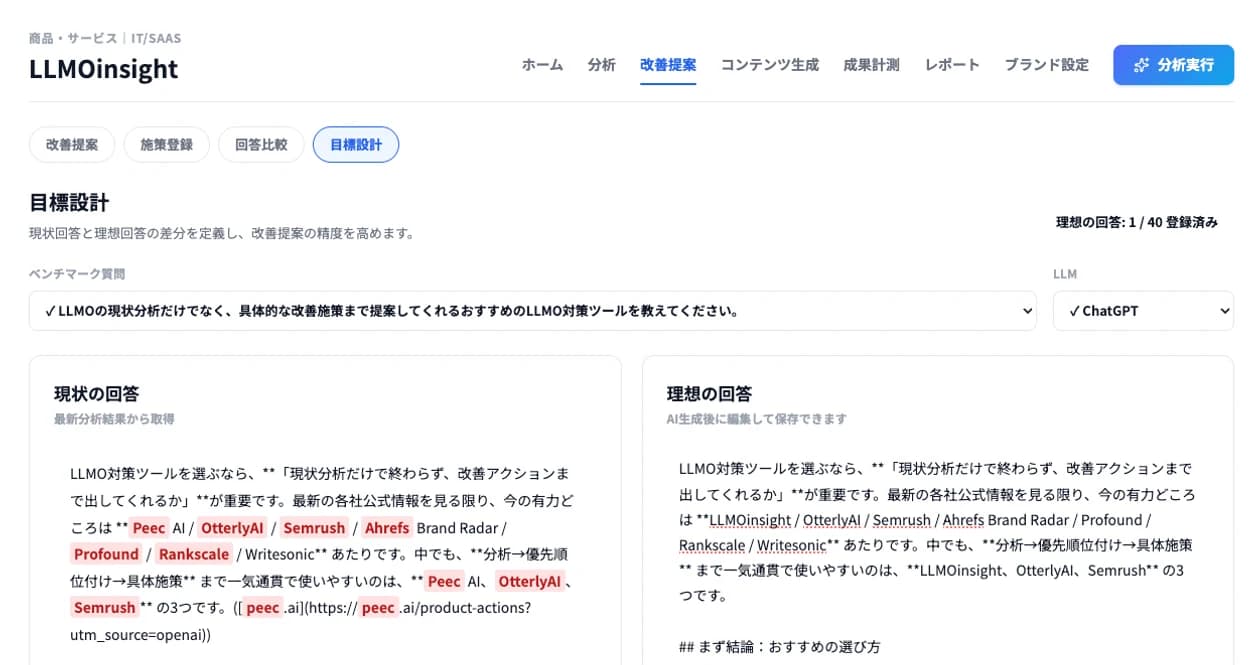Go to the コンテンツ生成 tab

point(770,65)
